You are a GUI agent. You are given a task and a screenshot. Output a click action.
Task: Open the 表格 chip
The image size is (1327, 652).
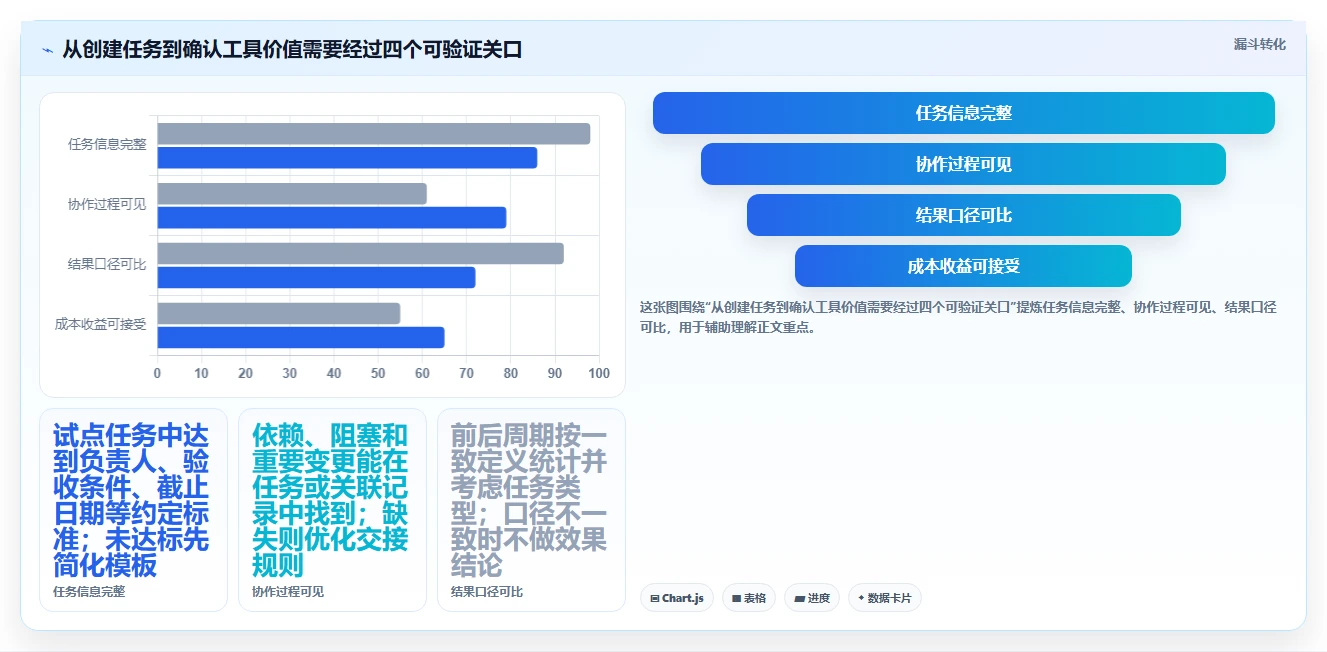point(749,598)
